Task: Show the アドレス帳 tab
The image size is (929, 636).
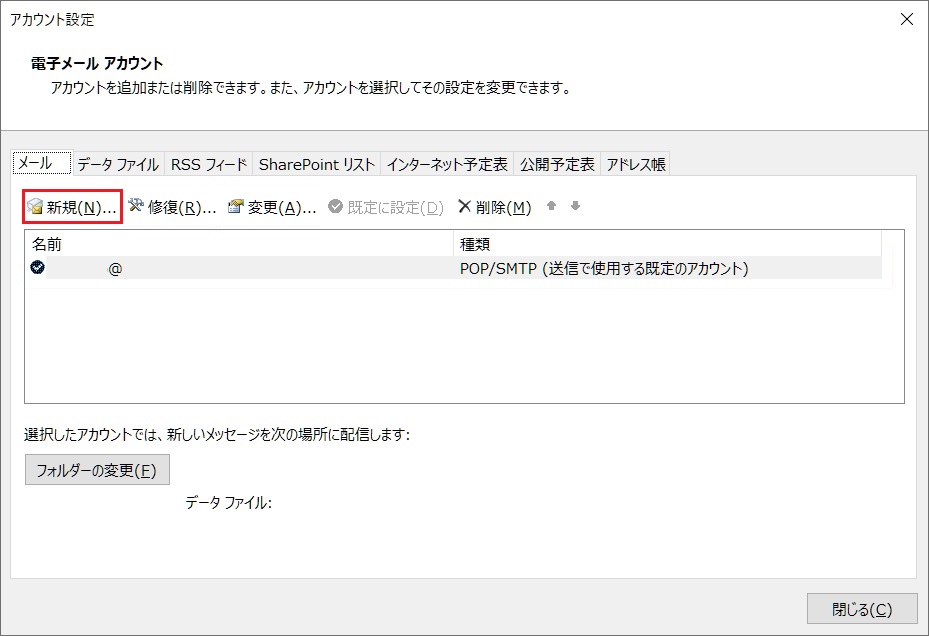Action: (x=636, y=164)
